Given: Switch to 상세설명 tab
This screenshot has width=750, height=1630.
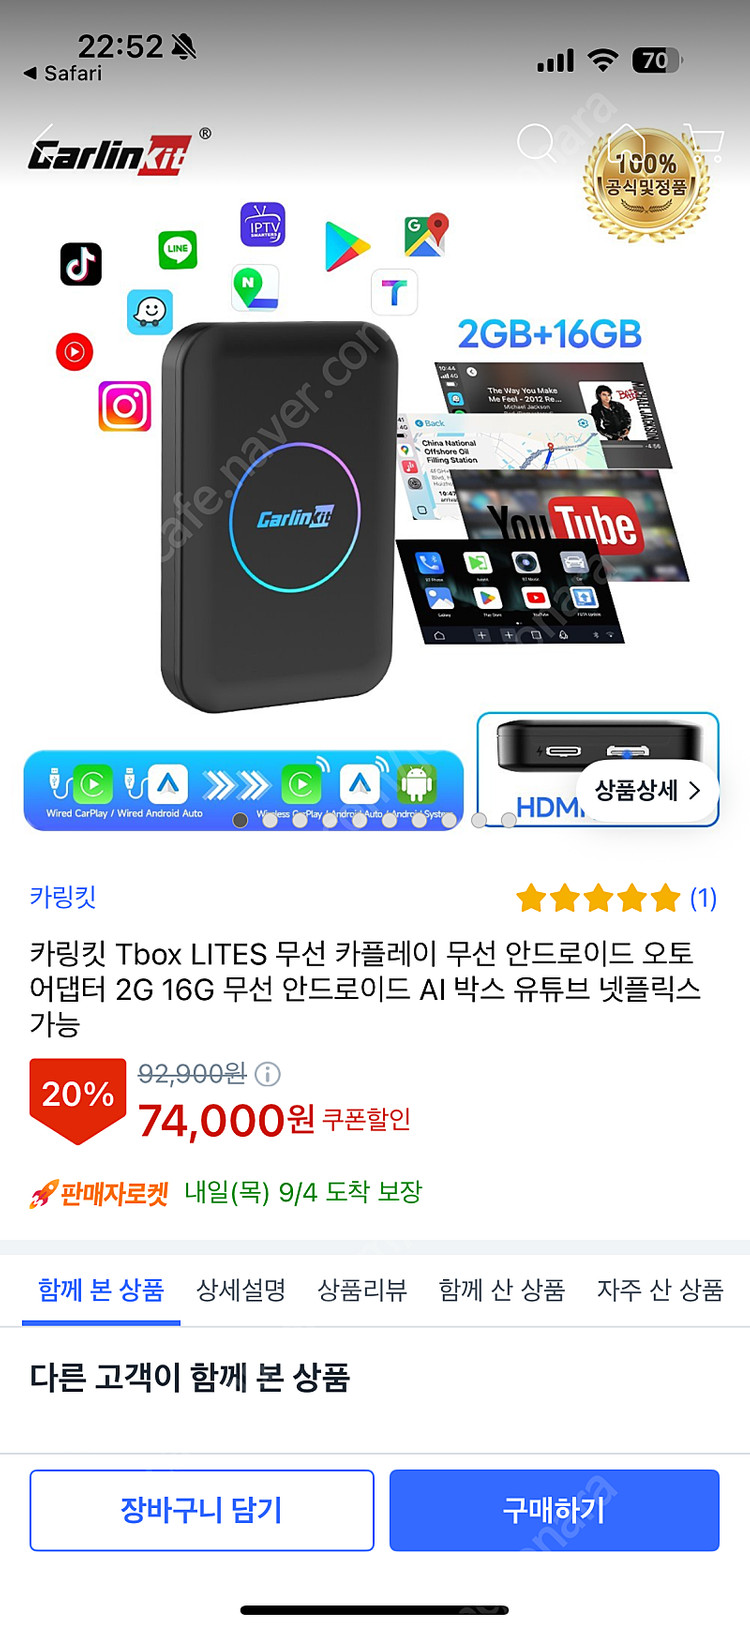Looking at the screenshot, I should [x=241, y=1290].
